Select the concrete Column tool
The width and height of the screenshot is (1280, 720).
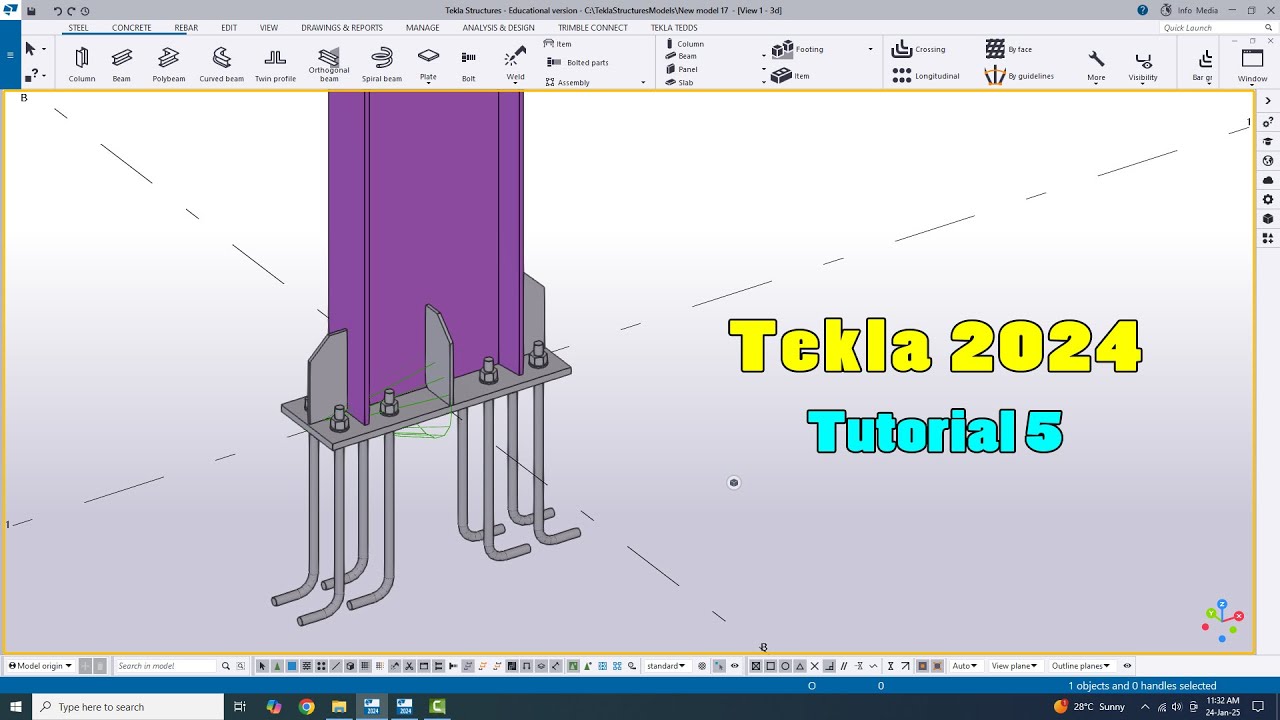[685, 44]
